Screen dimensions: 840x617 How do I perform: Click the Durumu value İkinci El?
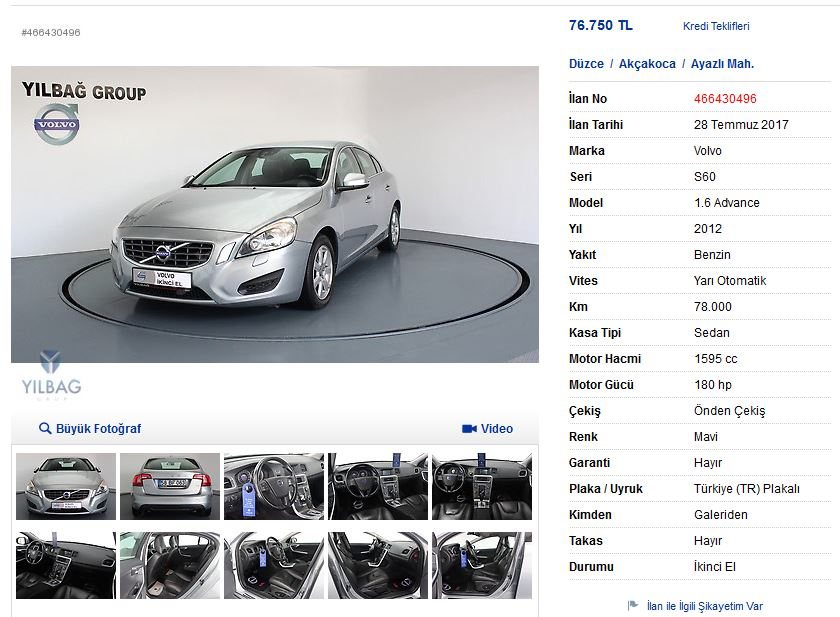[715, 567]
